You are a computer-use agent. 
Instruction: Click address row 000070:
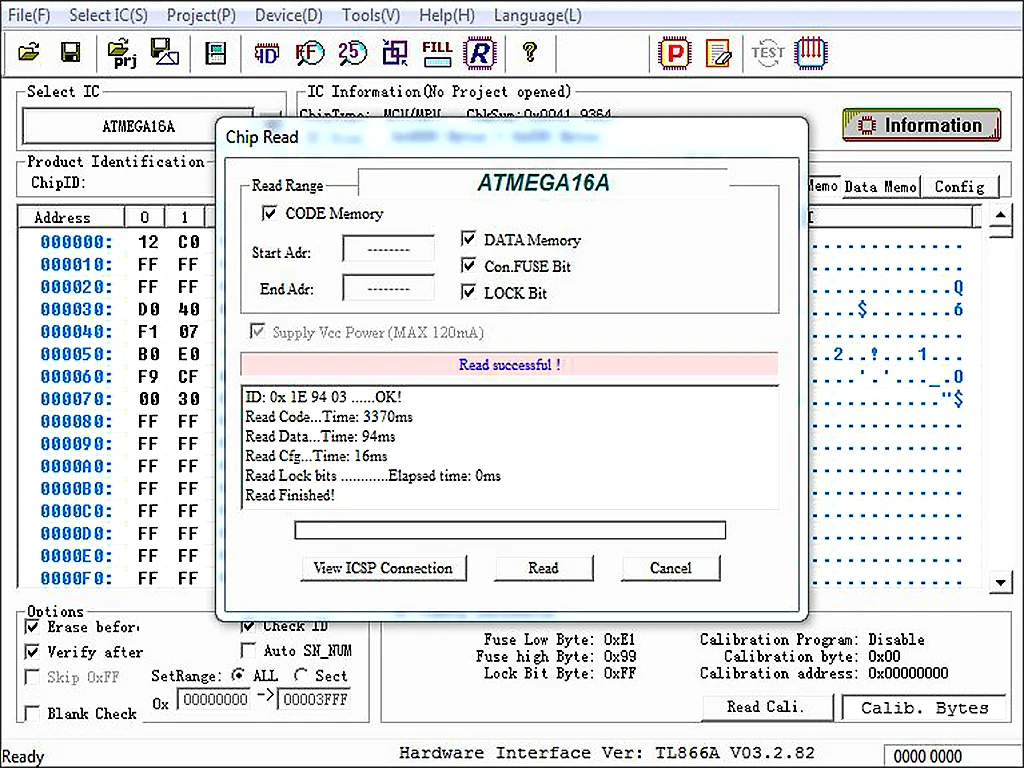point(76,398)
